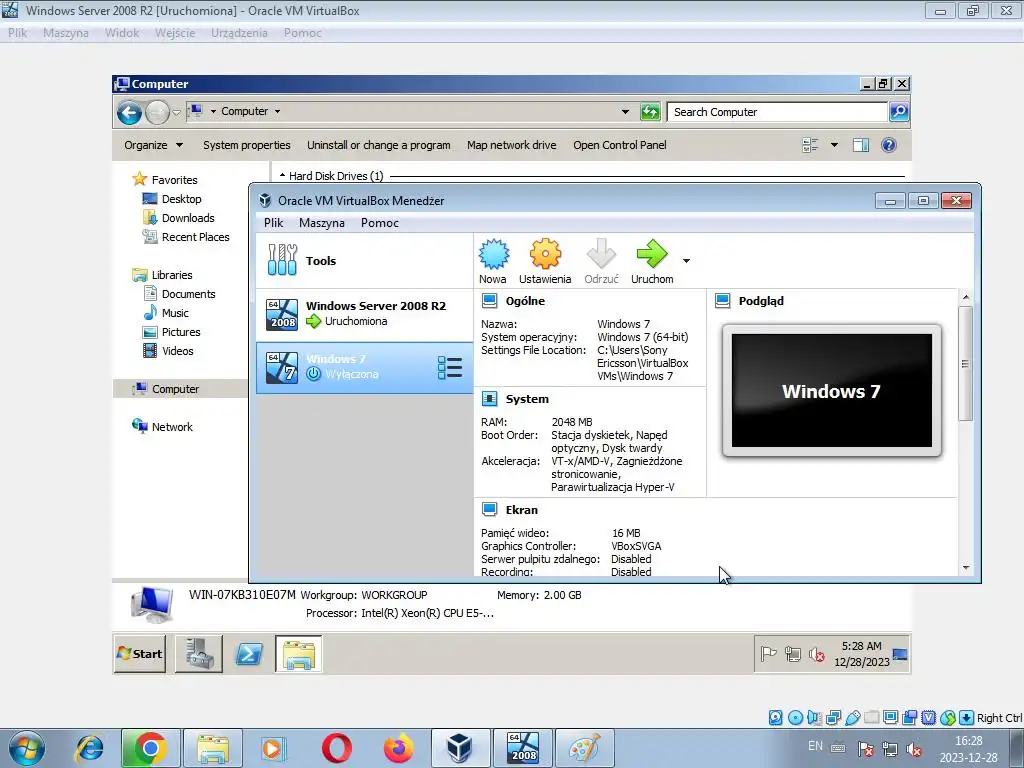Open the Organize dropdown
Viewport: 1024px width, 768px height.
tap(153, 145)
